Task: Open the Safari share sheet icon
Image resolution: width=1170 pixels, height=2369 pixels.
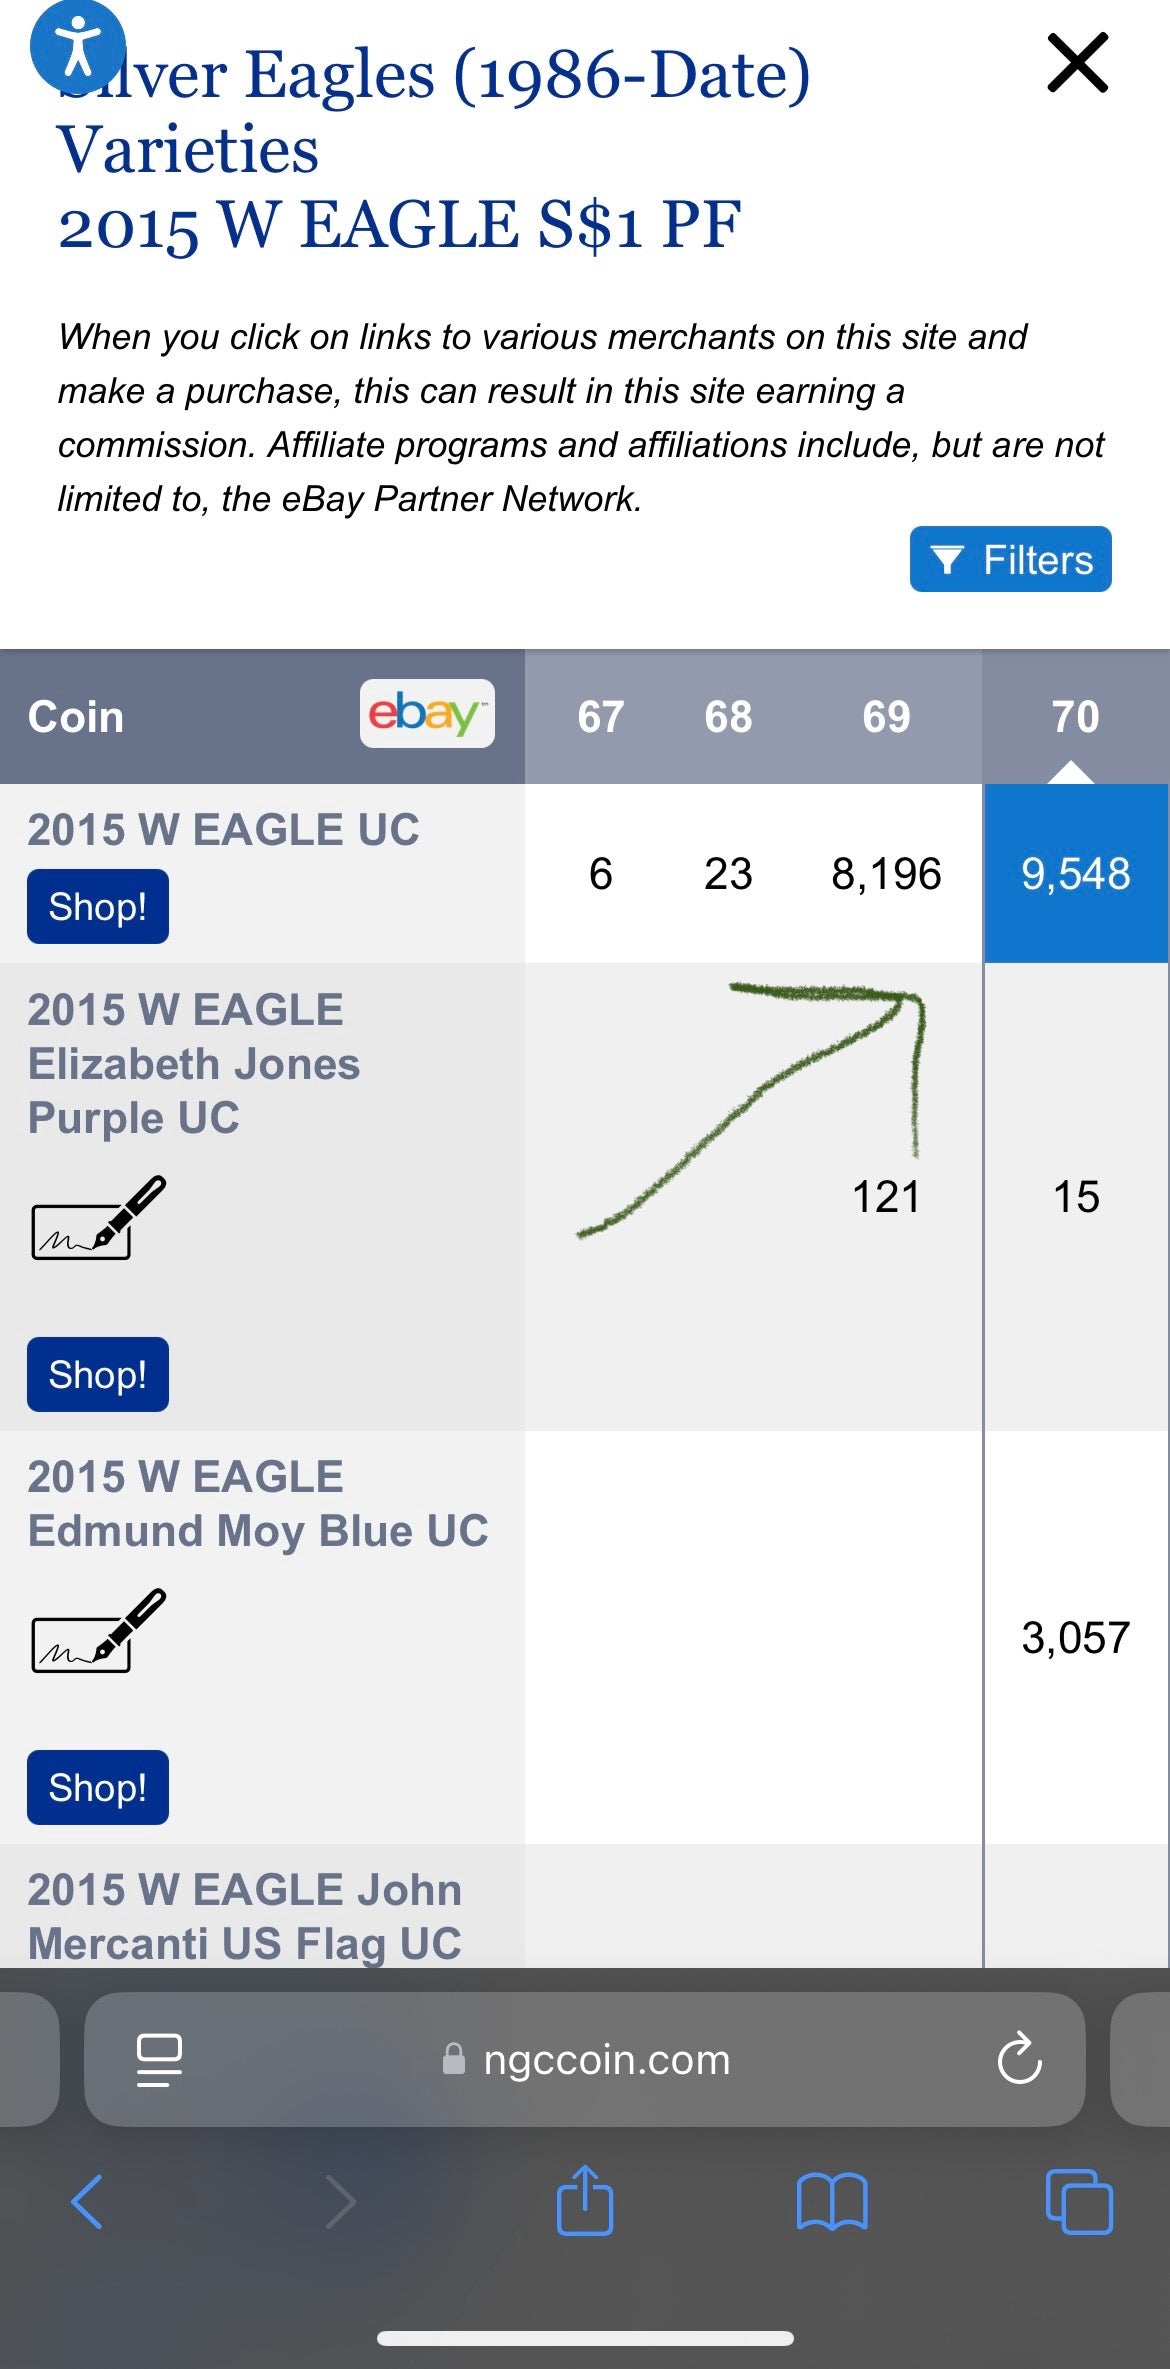Action: click(x=585, y=2200)
